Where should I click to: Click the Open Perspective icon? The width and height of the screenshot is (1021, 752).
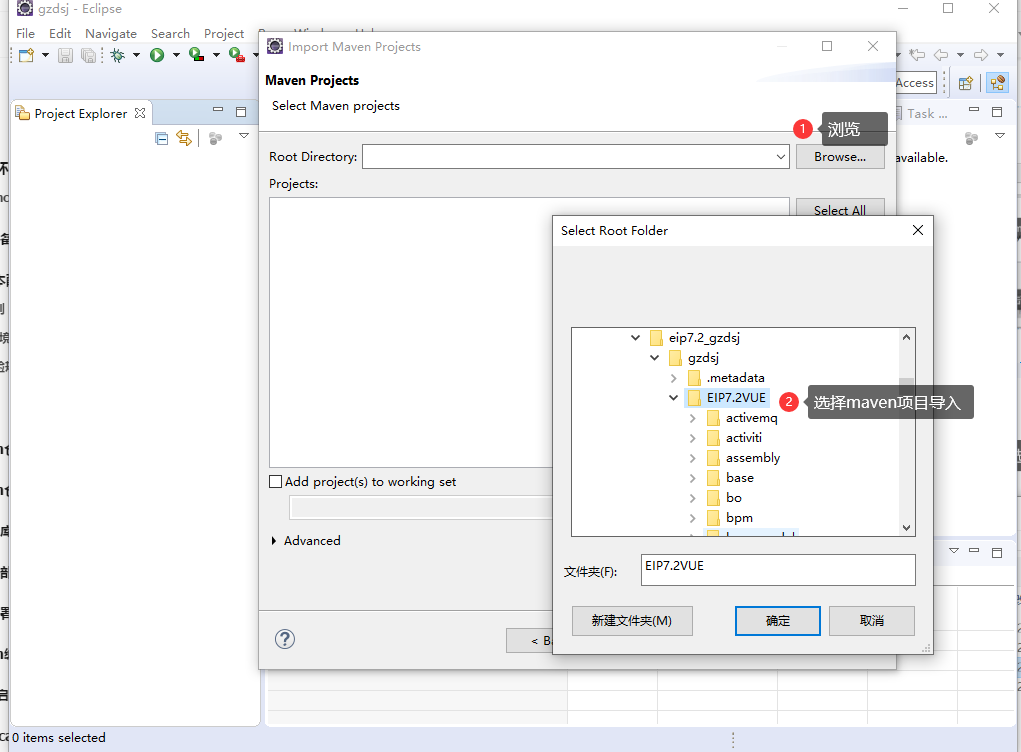point(966,83)
